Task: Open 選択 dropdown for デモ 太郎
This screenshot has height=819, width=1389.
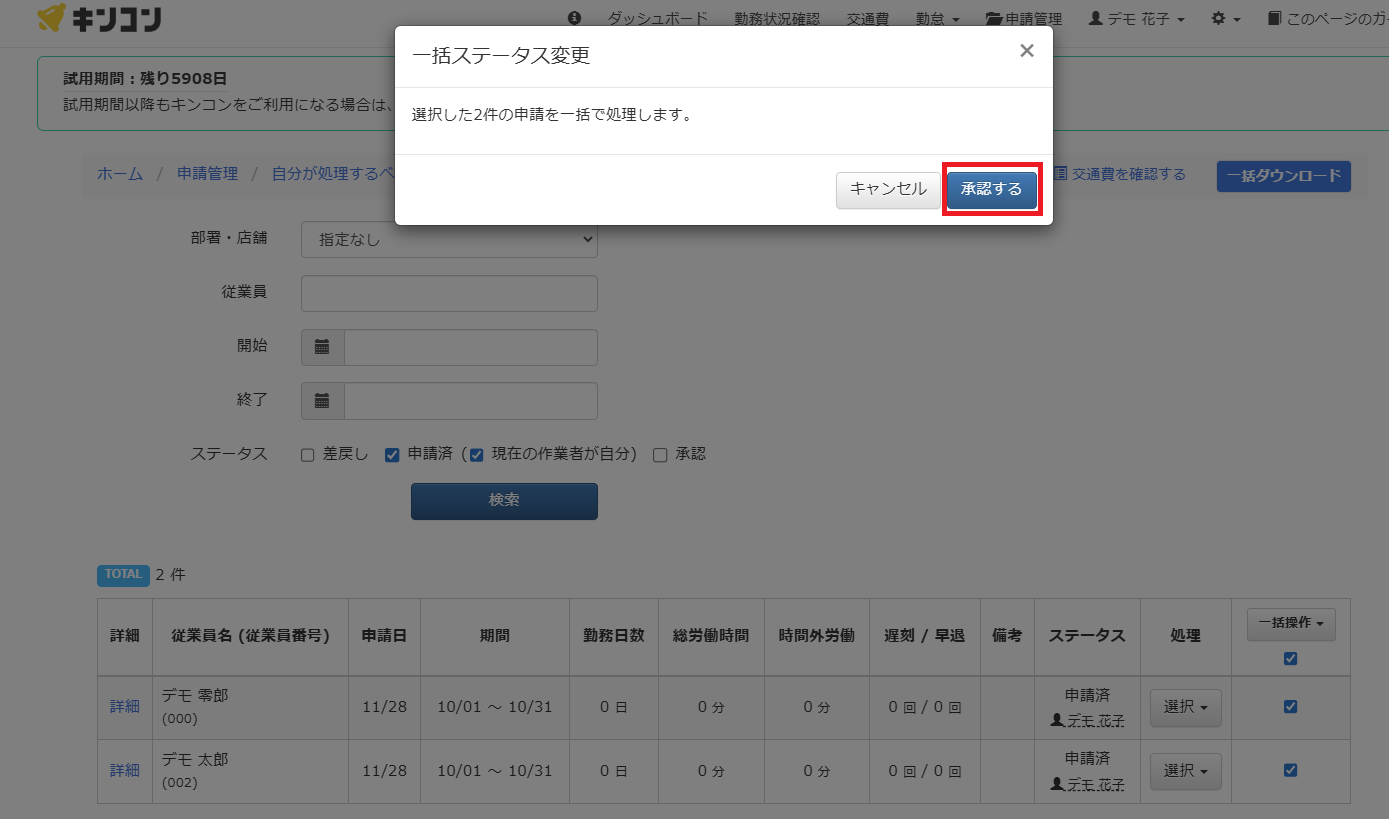Action: pyautogui.click(x=1185, y=771)
